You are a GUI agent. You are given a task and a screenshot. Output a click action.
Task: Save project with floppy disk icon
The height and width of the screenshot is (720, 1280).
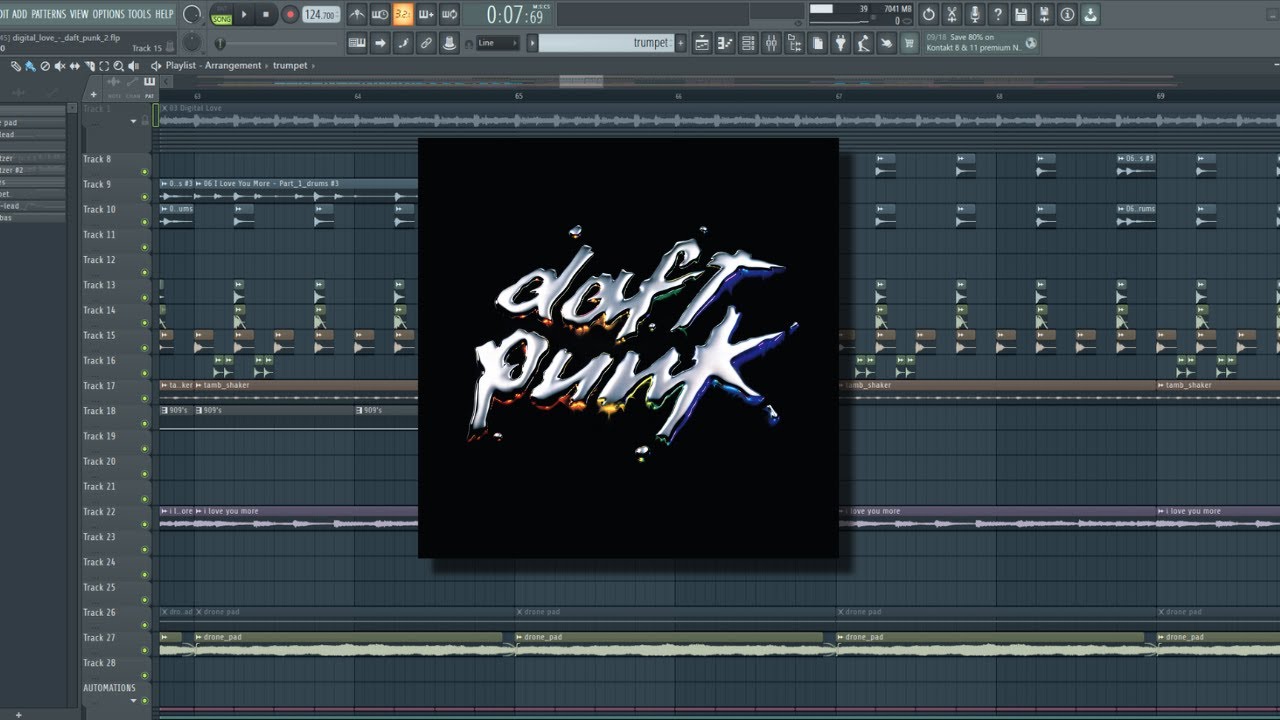click(x=1021, y=14)
